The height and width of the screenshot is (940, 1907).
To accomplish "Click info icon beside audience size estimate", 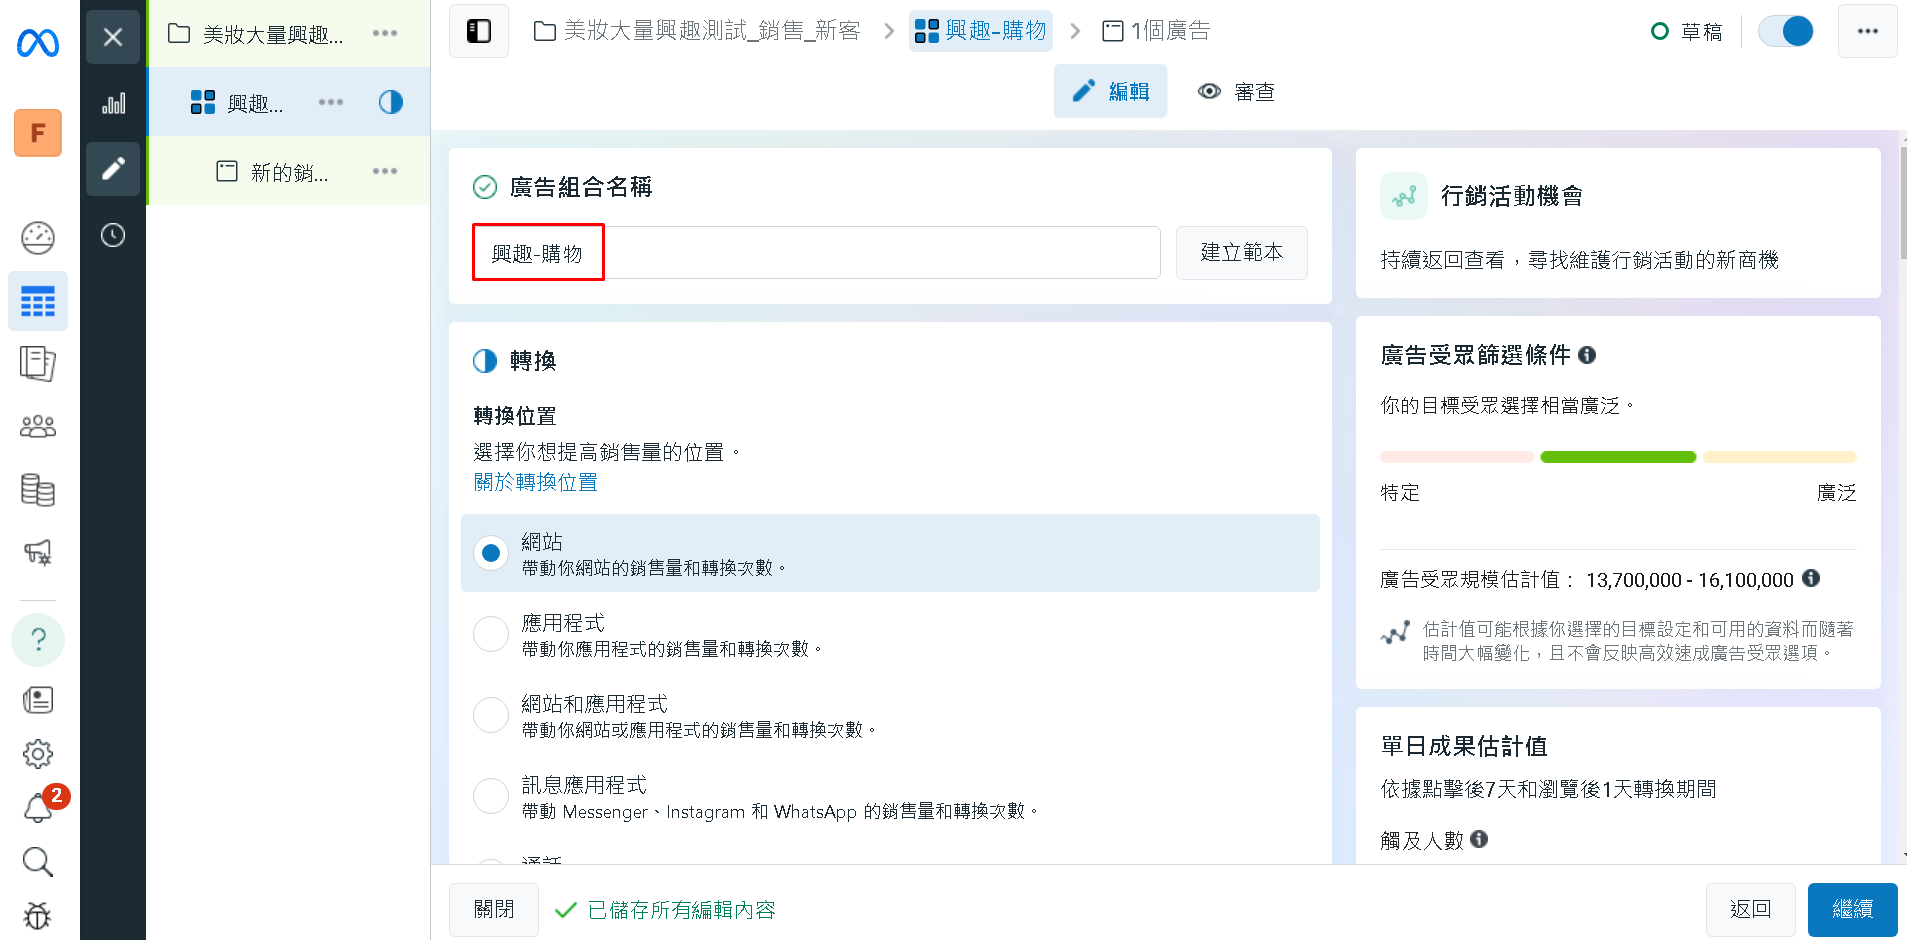I will tap(1811, 578).
